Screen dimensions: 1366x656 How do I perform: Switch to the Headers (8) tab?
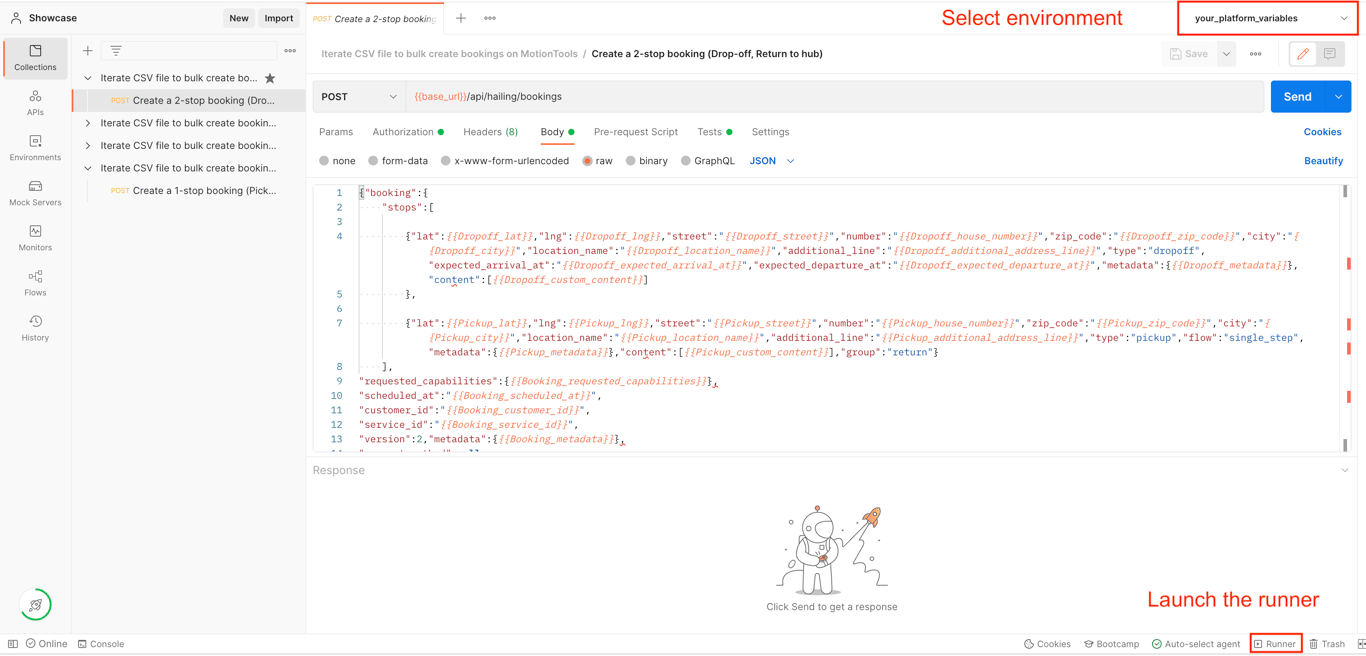tap(490, 132)
